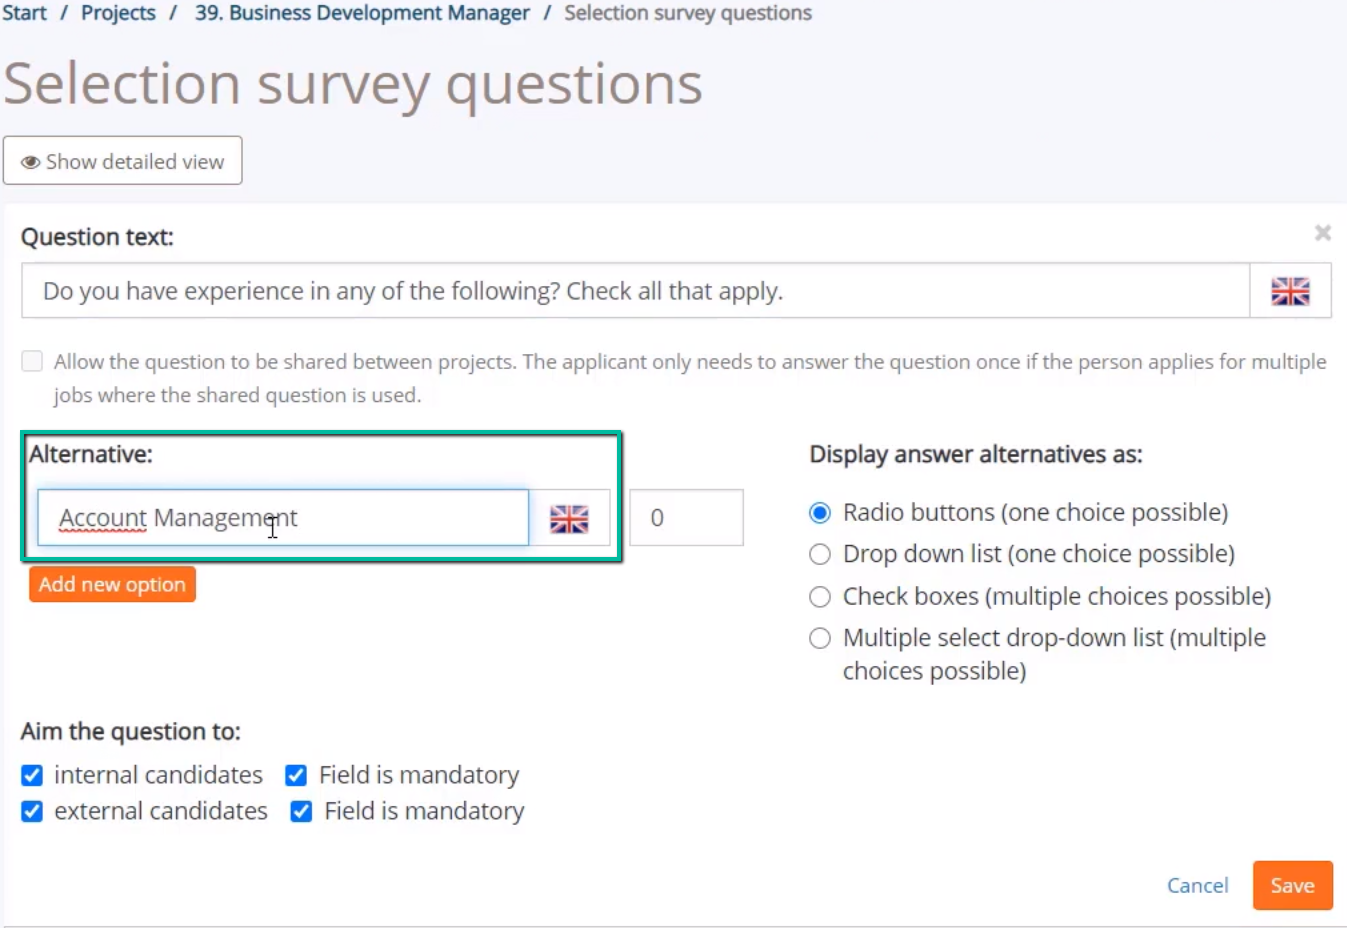Enable sharing the question between projects

[x=32, y=361]
